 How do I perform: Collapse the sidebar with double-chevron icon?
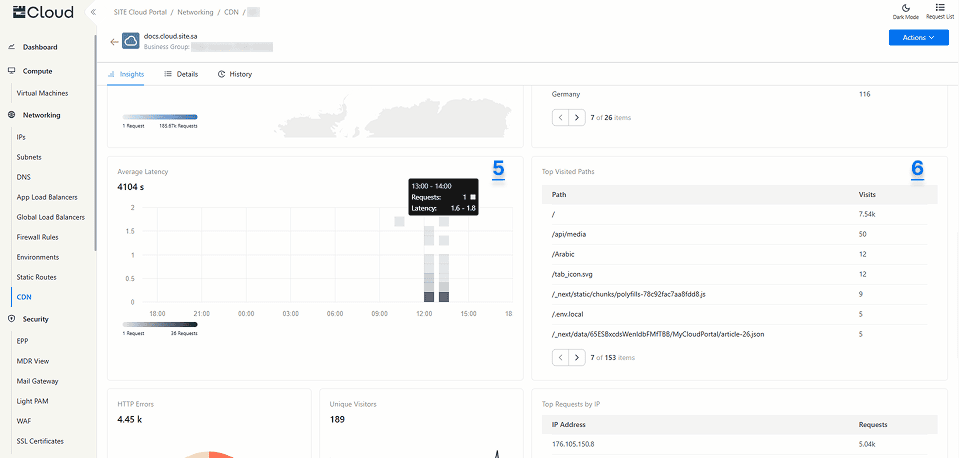pos(93,12)
